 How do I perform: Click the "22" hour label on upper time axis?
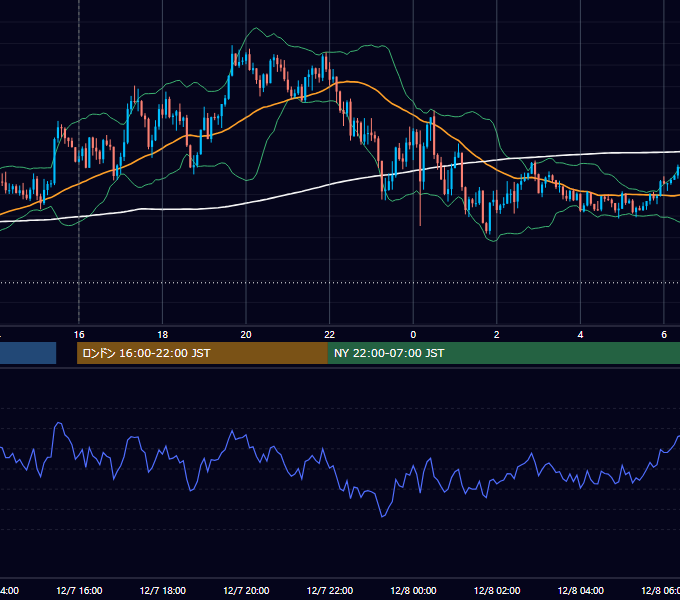(330, 335)
